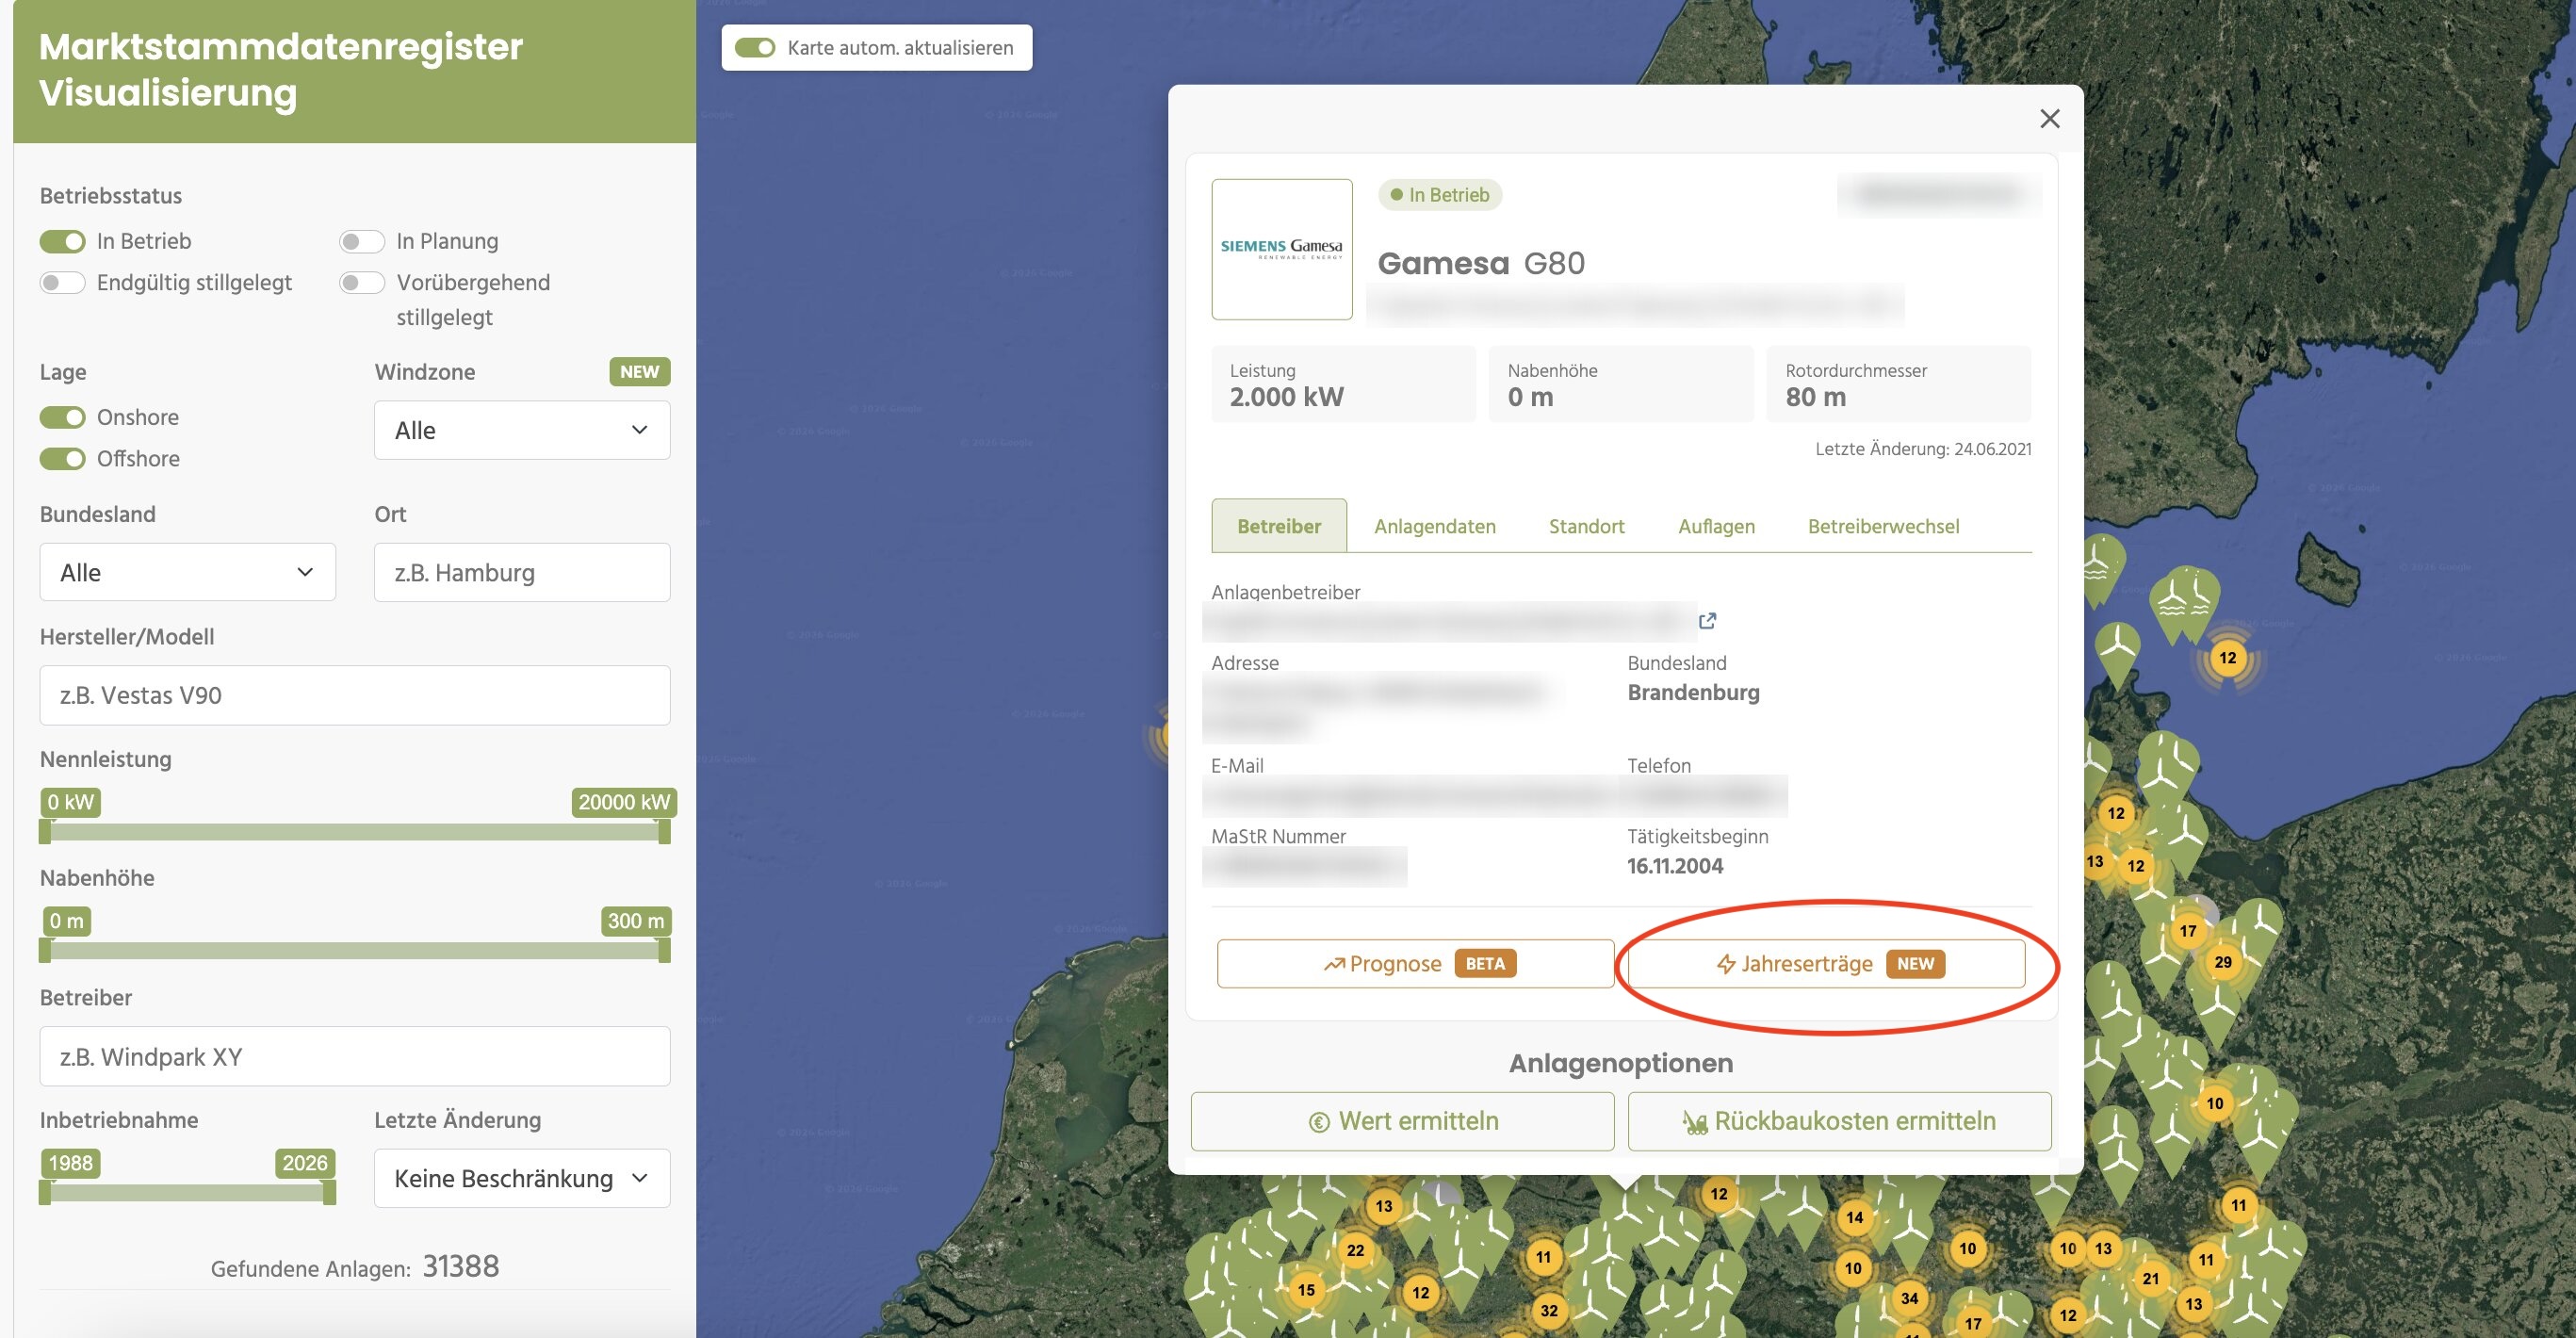This screenshot has width=2576, height=1338.
Task: Click the 300 m slider value label
Action: [636, 921]
